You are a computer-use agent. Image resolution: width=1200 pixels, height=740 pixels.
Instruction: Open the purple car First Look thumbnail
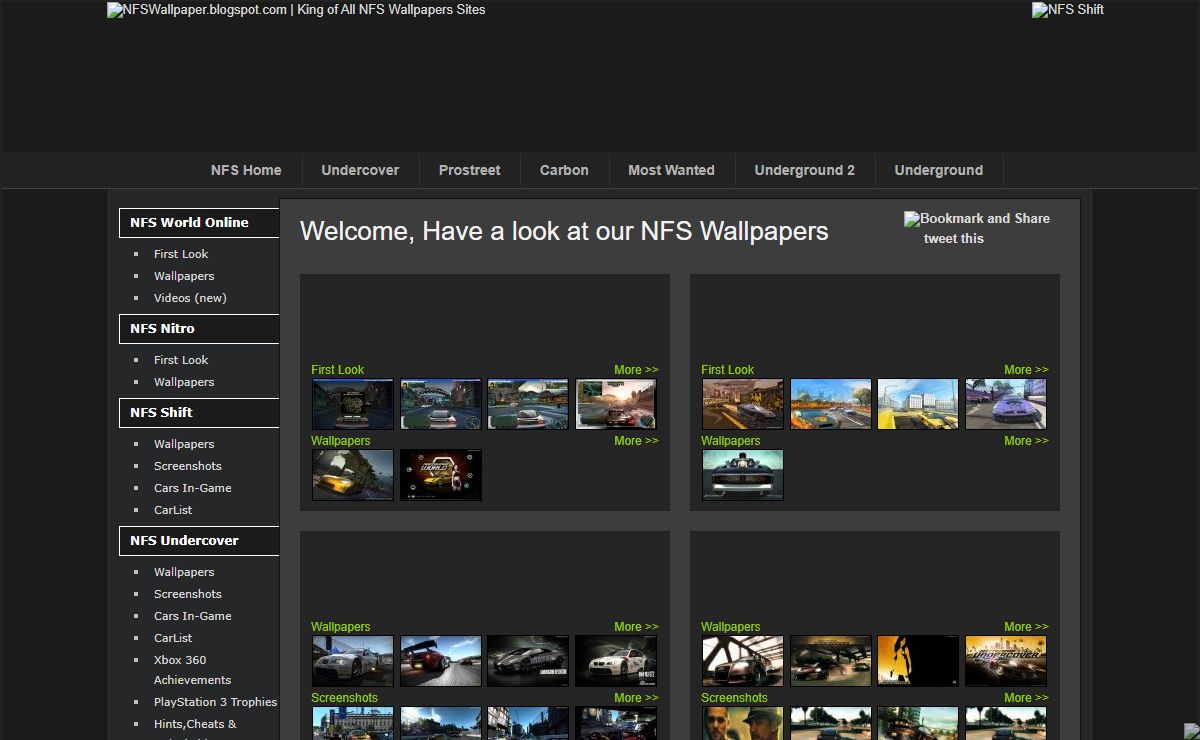[x=1006, y=404]
